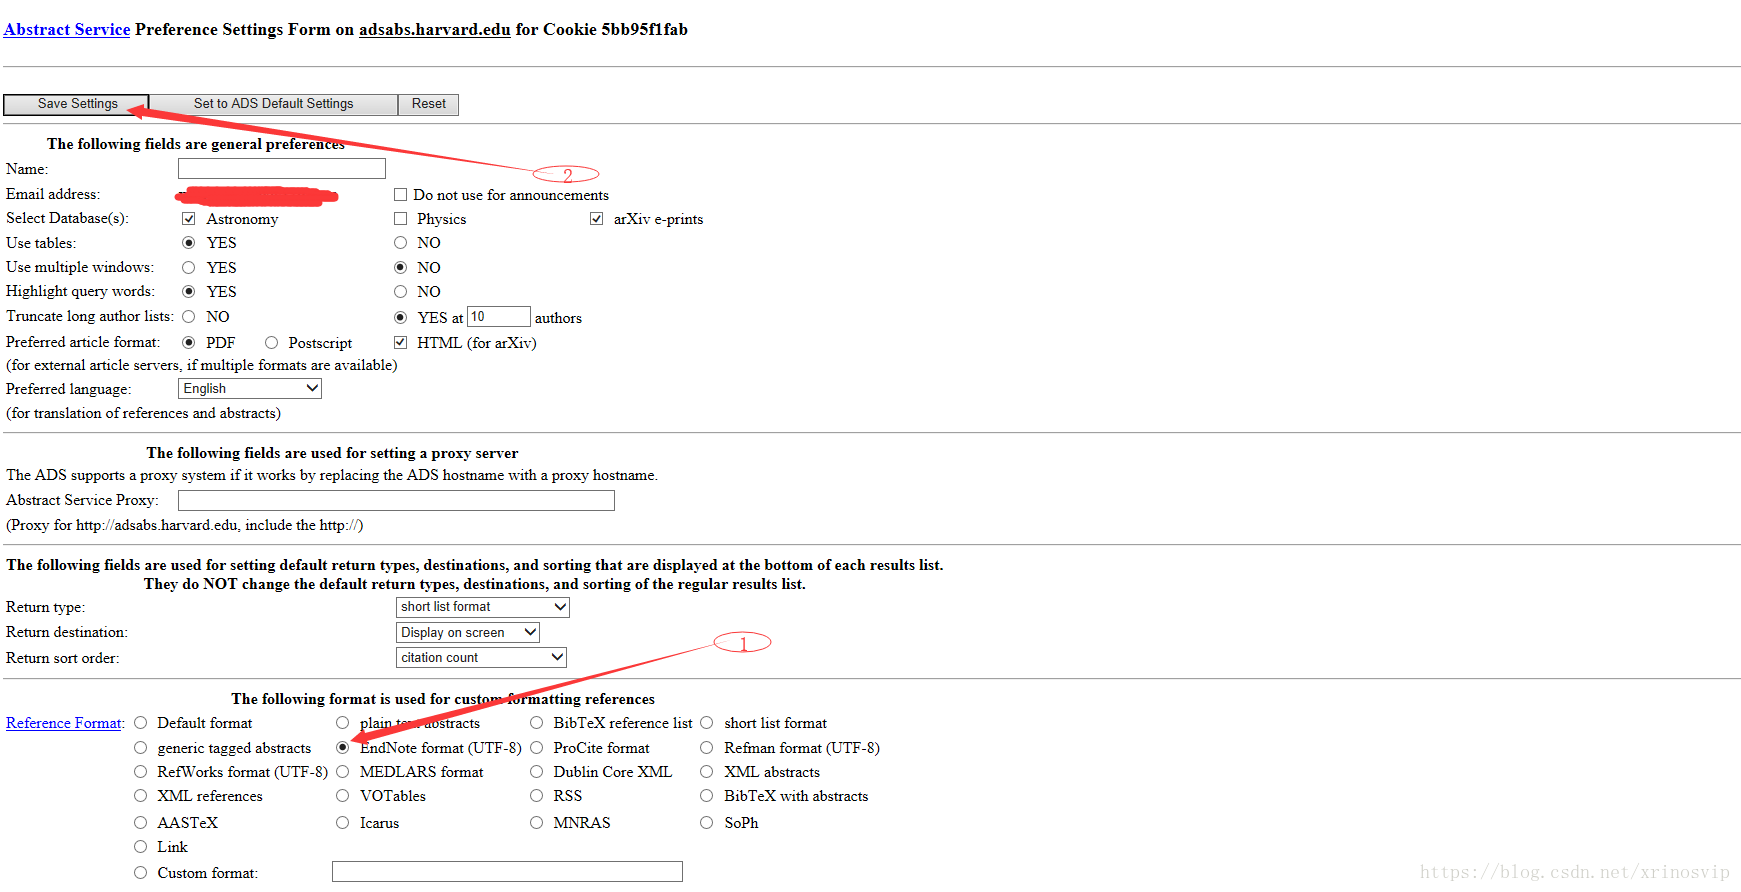Select Custom format radio button
The height and width of the screenshot is (892, 1741).
coord(140,873)
